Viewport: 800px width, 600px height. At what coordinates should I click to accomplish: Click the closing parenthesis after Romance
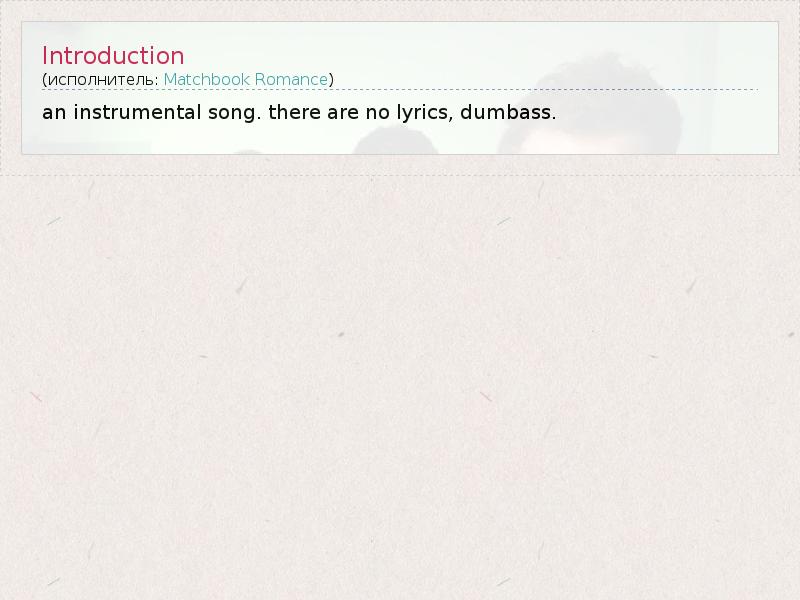331,80
